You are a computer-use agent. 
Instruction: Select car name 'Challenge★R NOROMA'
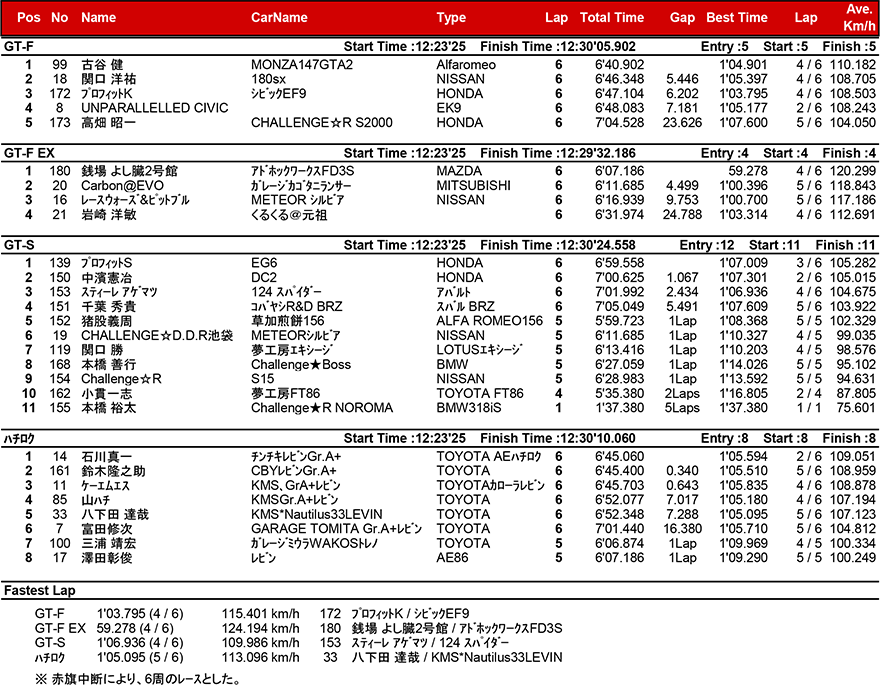[x=322, y=408]
